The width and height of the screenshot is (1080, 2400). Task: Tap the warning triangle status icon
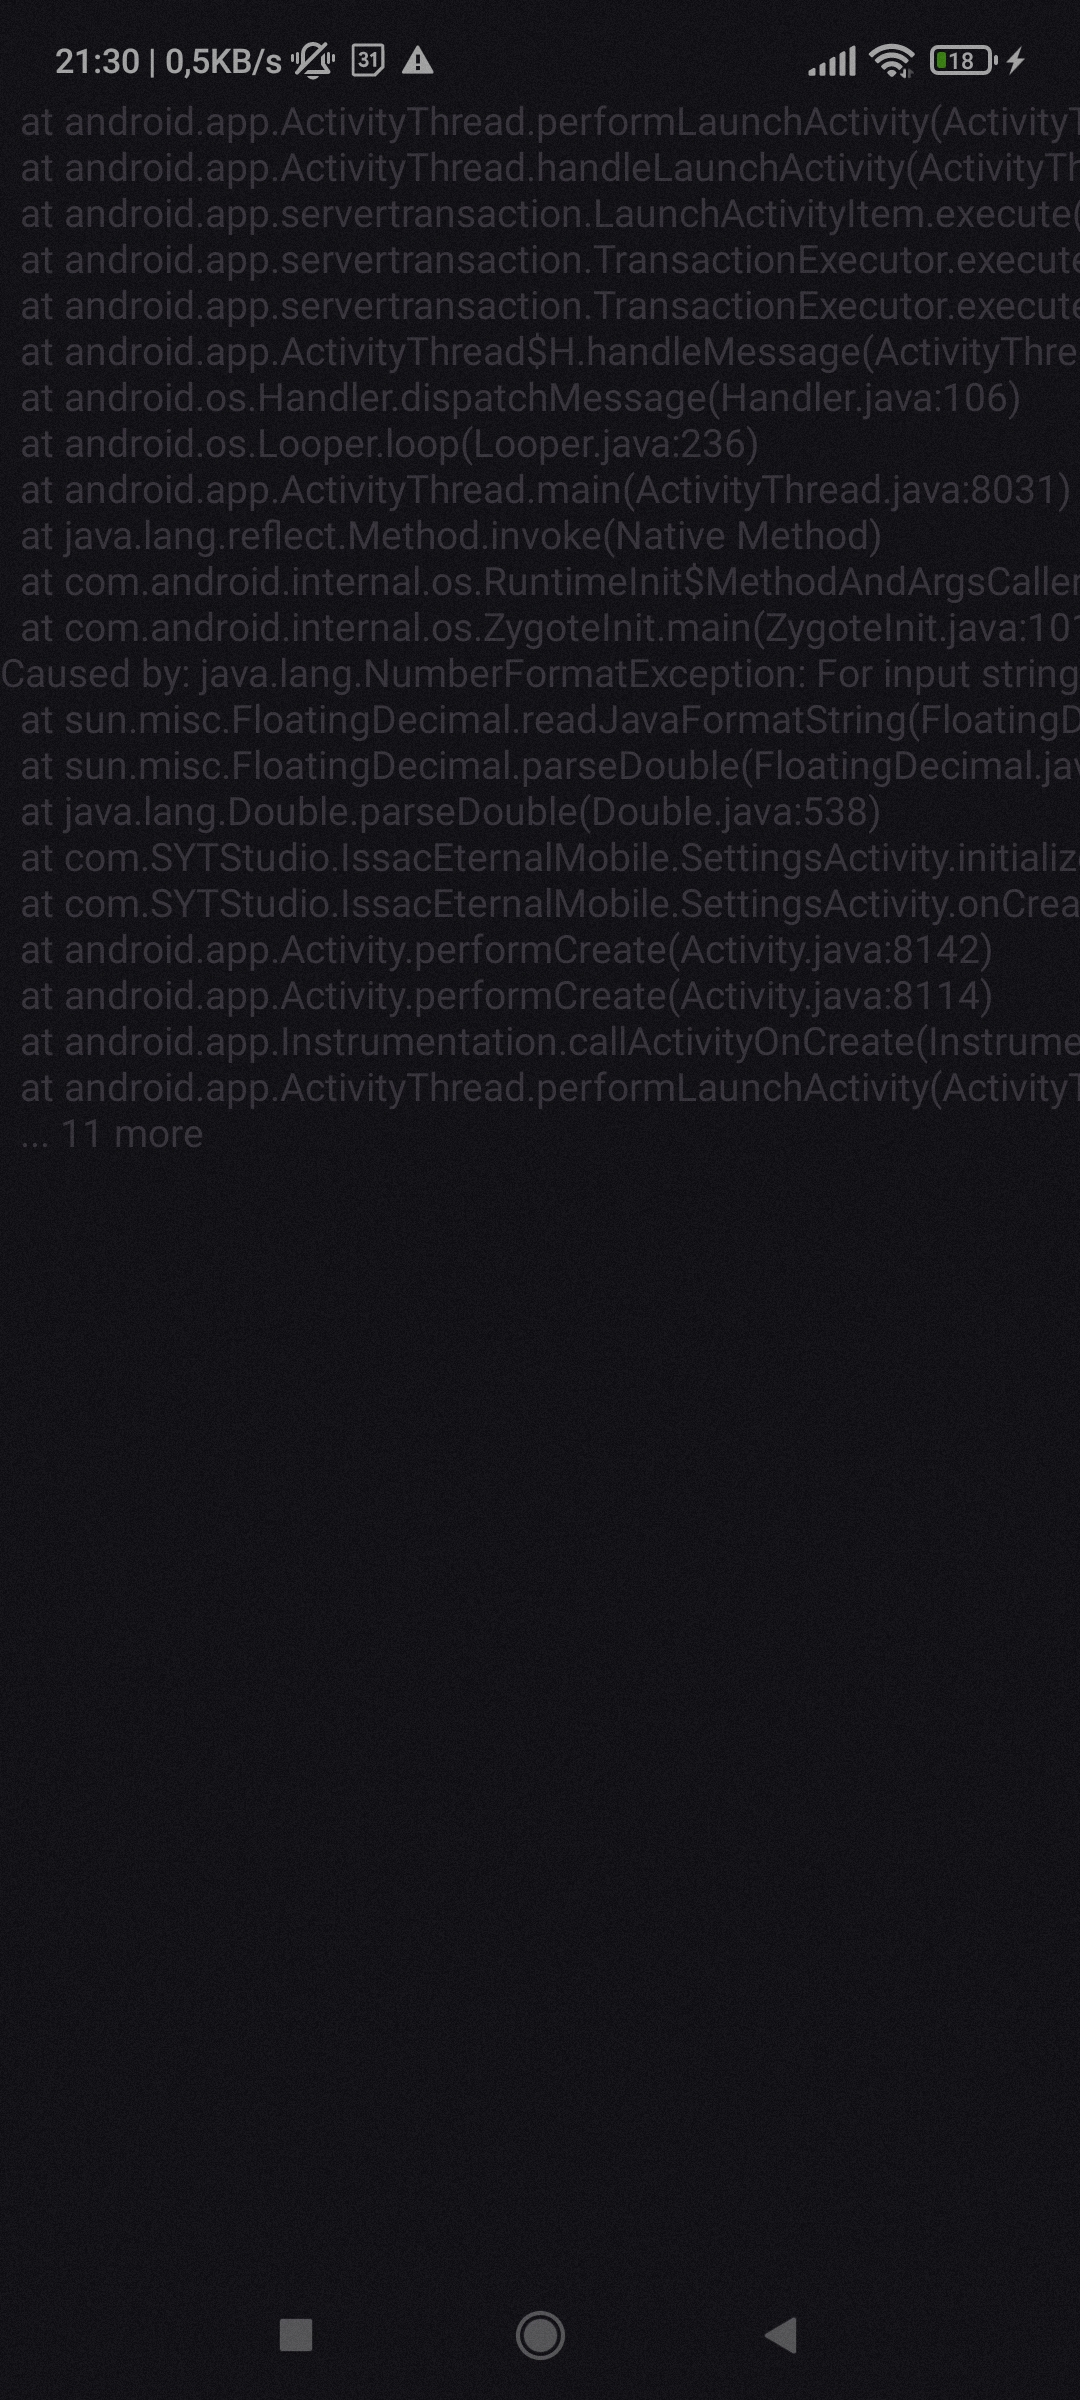(x=417, y=61)
